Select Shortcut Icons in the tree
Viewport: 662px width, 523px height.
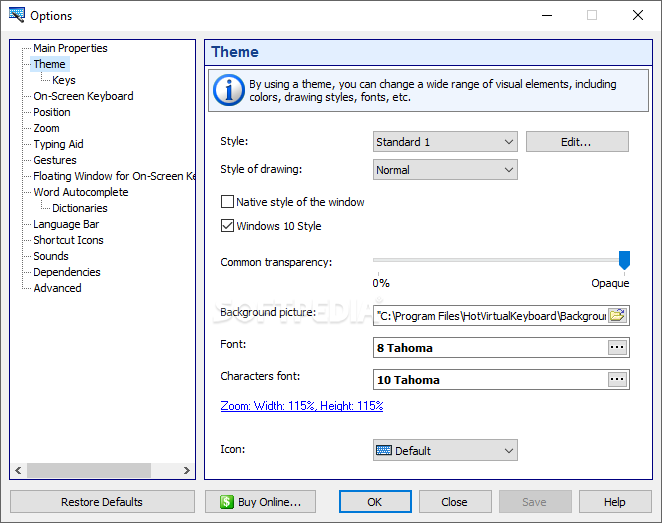68,240
